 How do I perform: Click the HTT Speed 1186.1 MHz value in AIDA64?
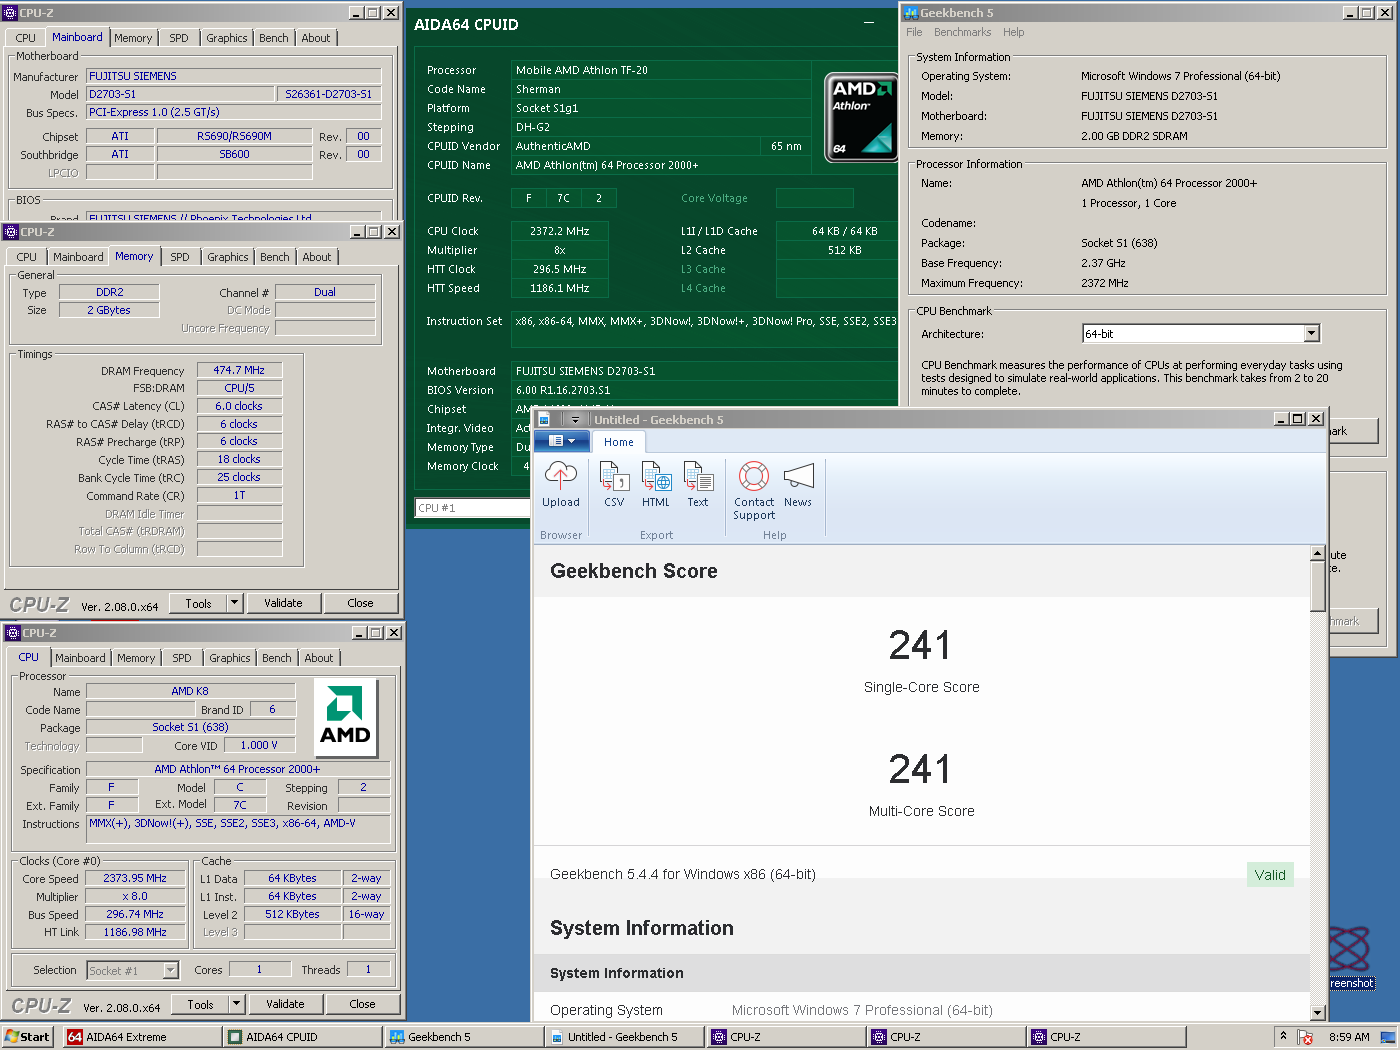(560, 288)
